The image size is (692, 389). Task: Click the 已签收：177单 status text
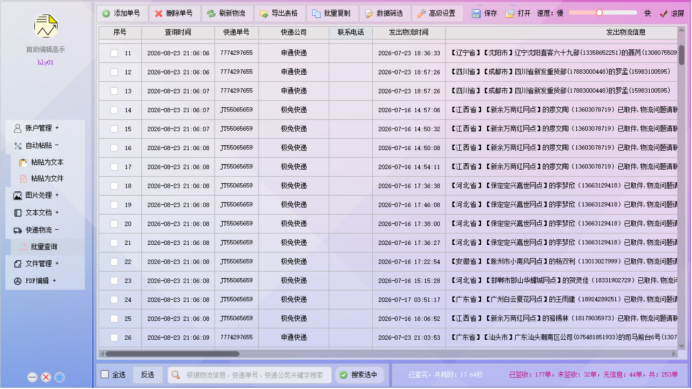(x=531, y=374)
